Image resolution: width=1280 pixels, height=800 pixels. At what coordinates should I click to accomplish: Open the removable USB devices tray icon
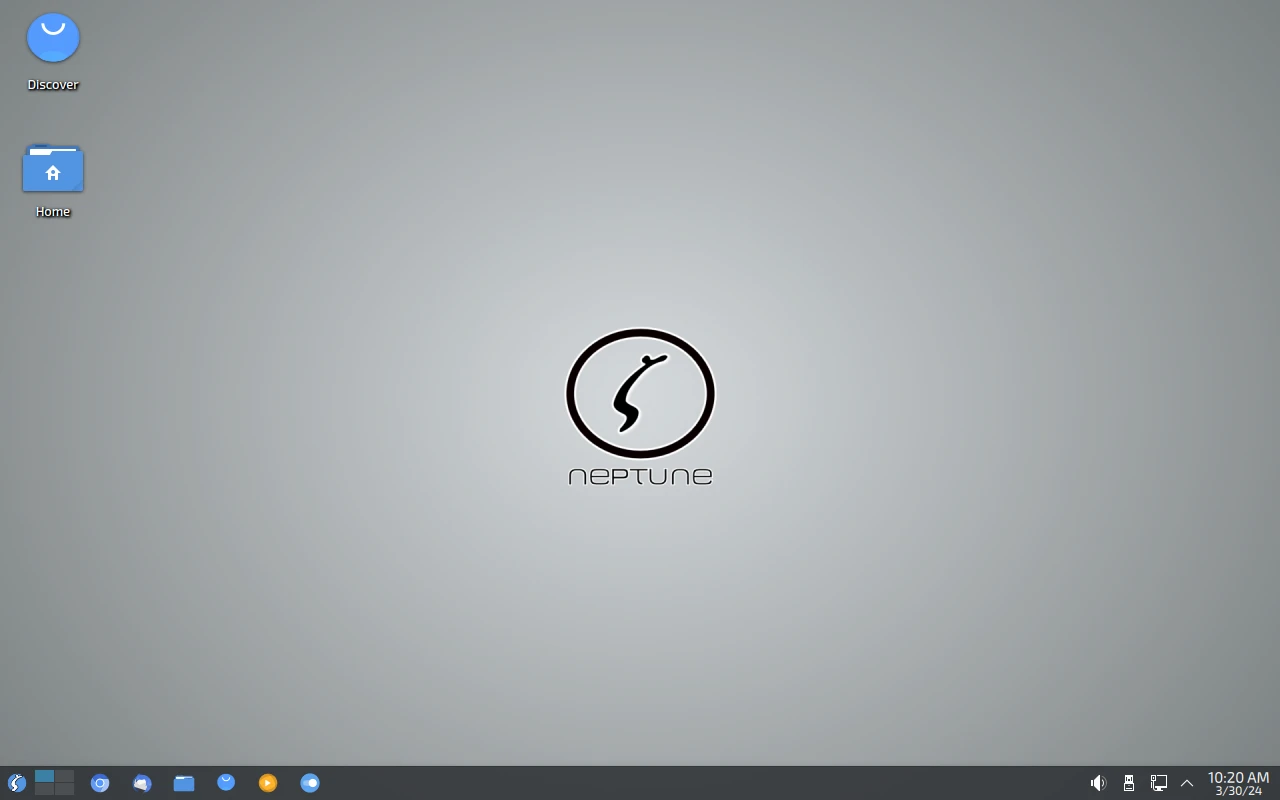tap(1128, 783)
